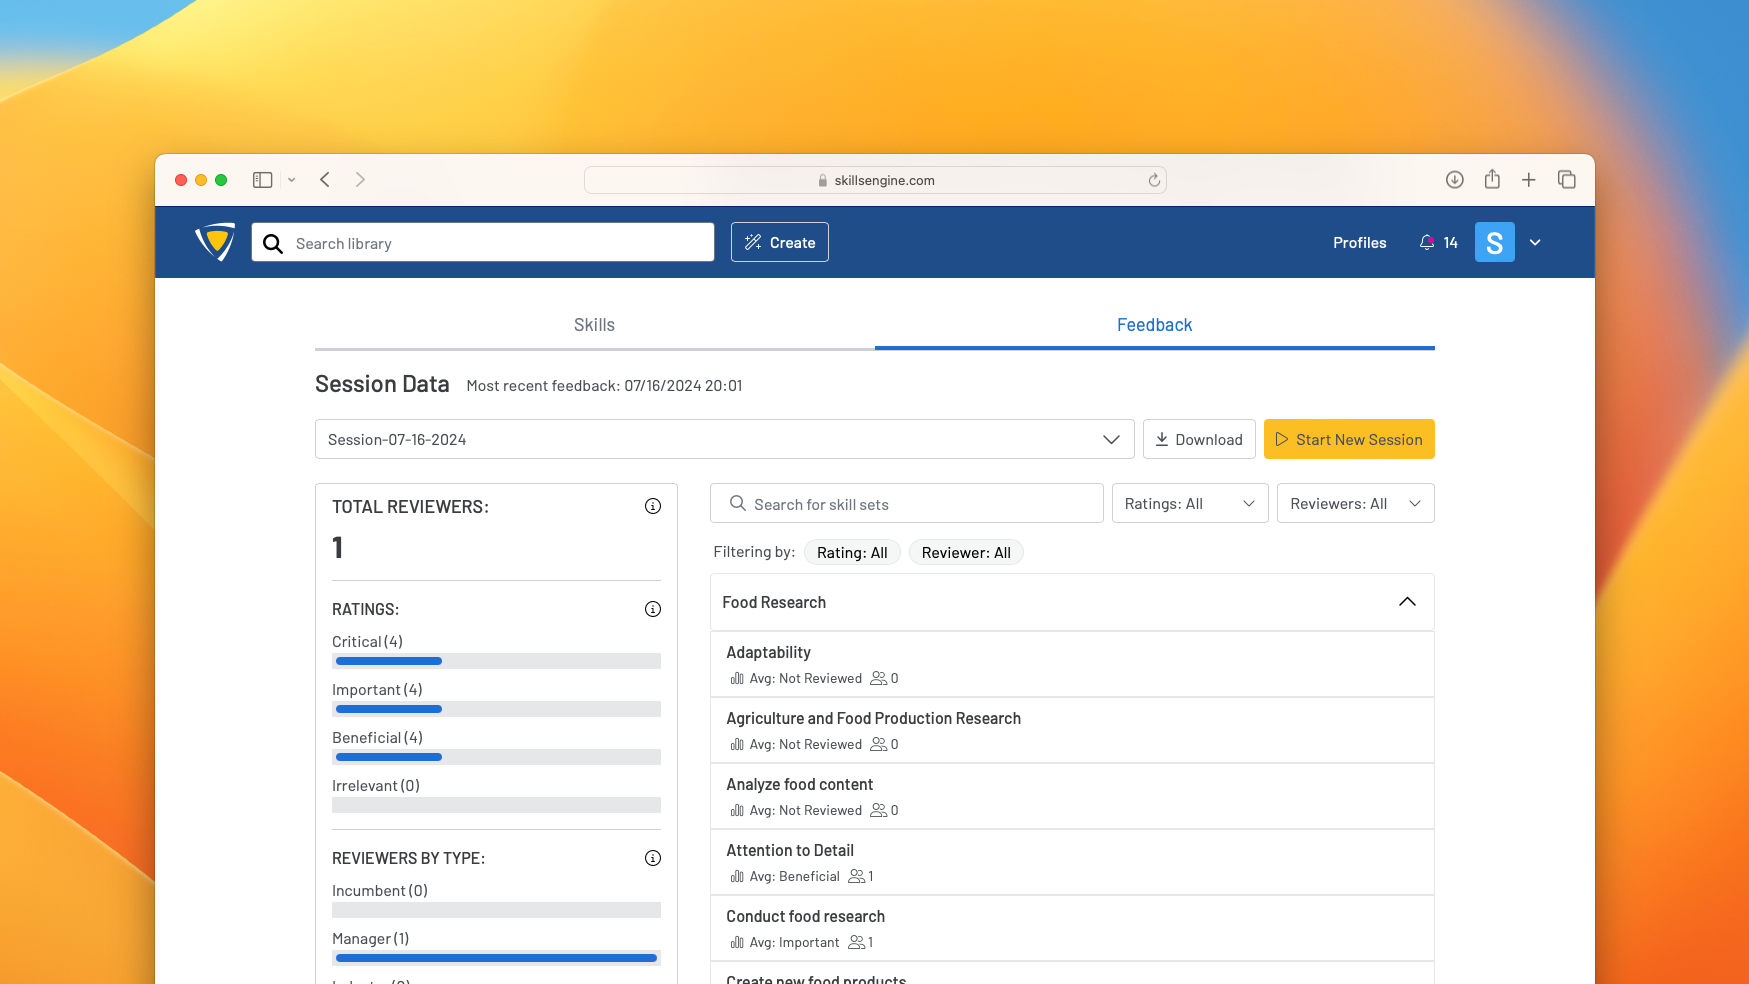Viewport: 1749px width, 984px height.
Task: Show the tab overview icon
Action: [1567, 180]
